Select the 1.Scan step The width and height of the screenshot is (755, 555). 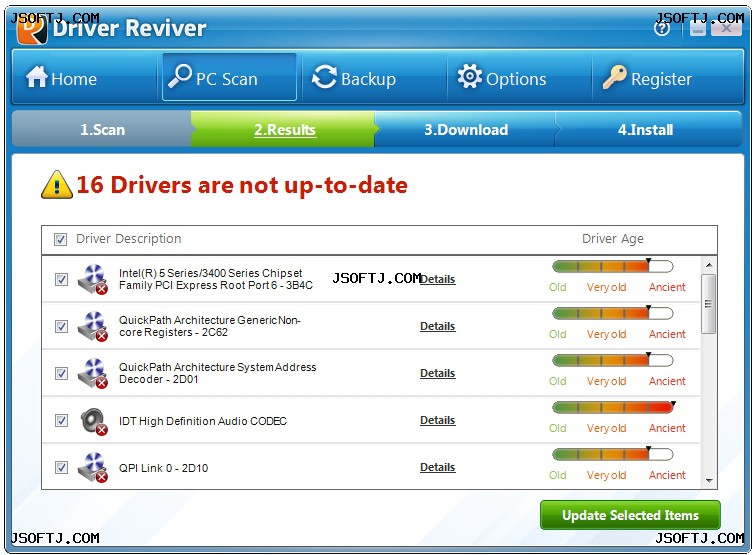[x=102, y=129]
